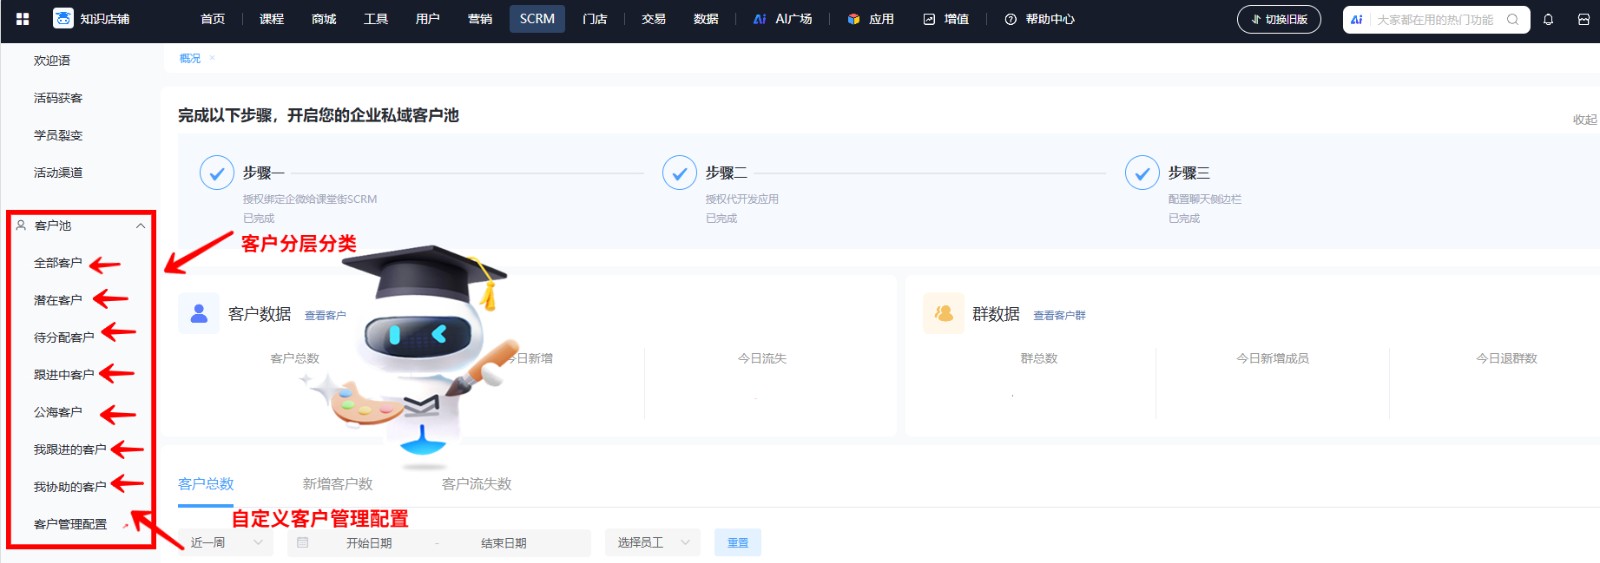Screen dimensions: 1600x563
Task: Open the 门店 menu
Action: tap(595, 19)
